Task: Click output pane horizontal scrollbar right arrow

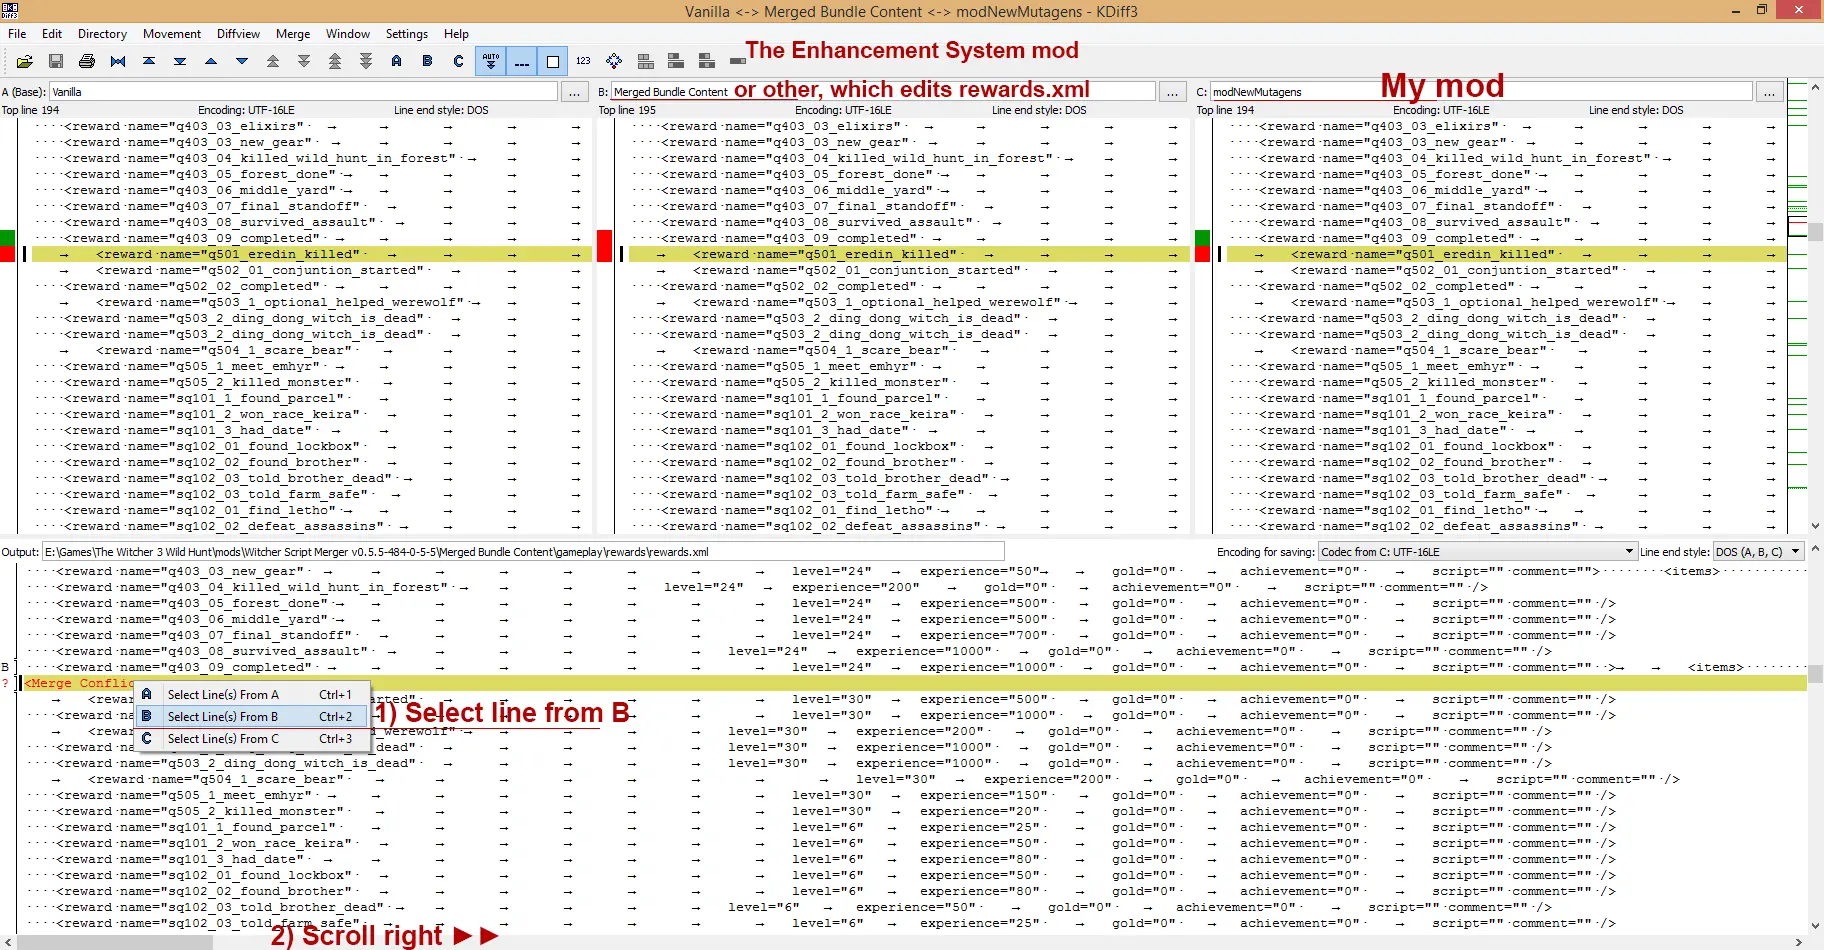Action: [x=1799, y=942]
